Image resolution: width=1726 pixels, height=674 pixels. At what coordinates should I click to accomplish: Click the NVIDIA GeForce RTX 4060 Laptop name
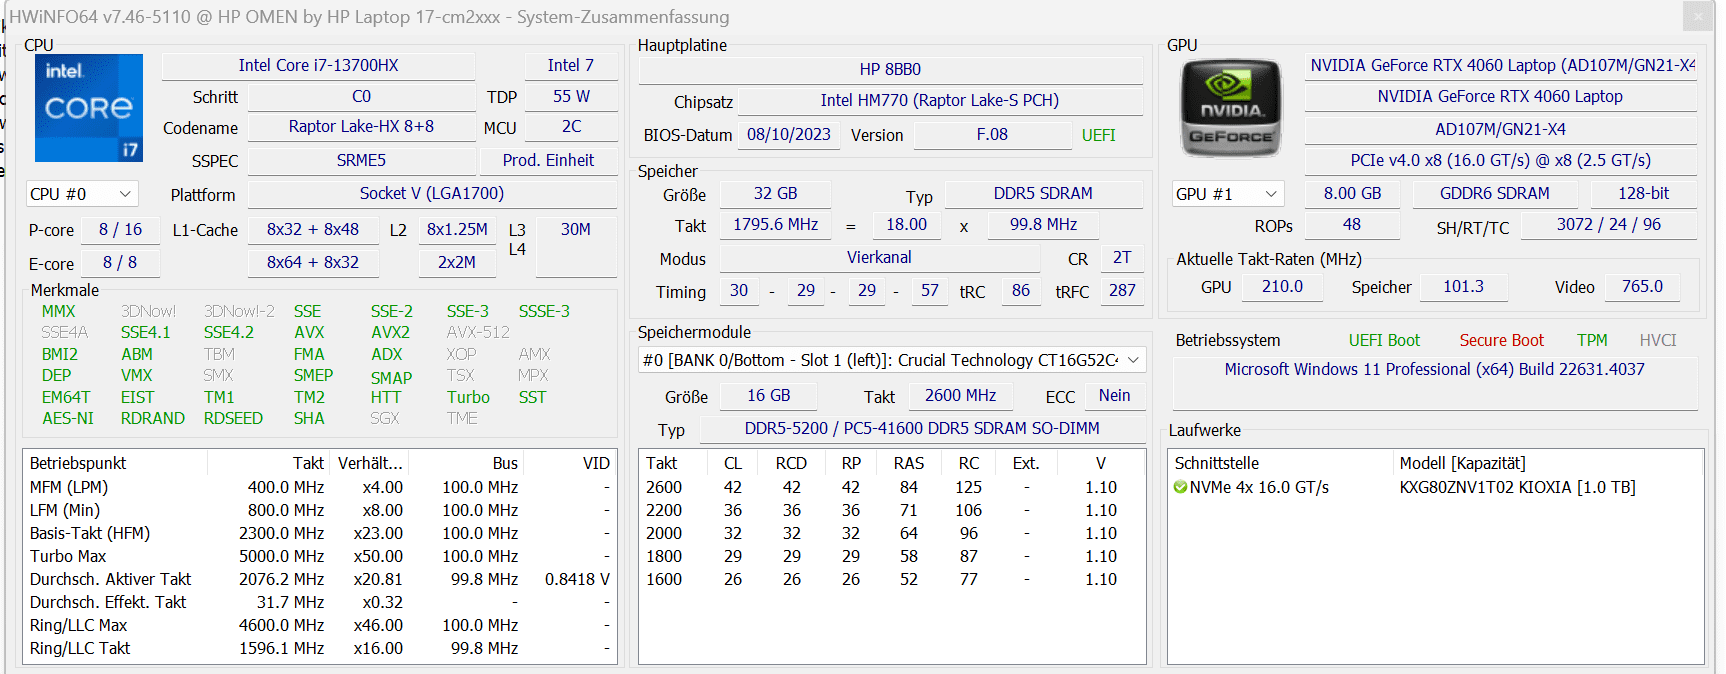tap(1500, 96)
